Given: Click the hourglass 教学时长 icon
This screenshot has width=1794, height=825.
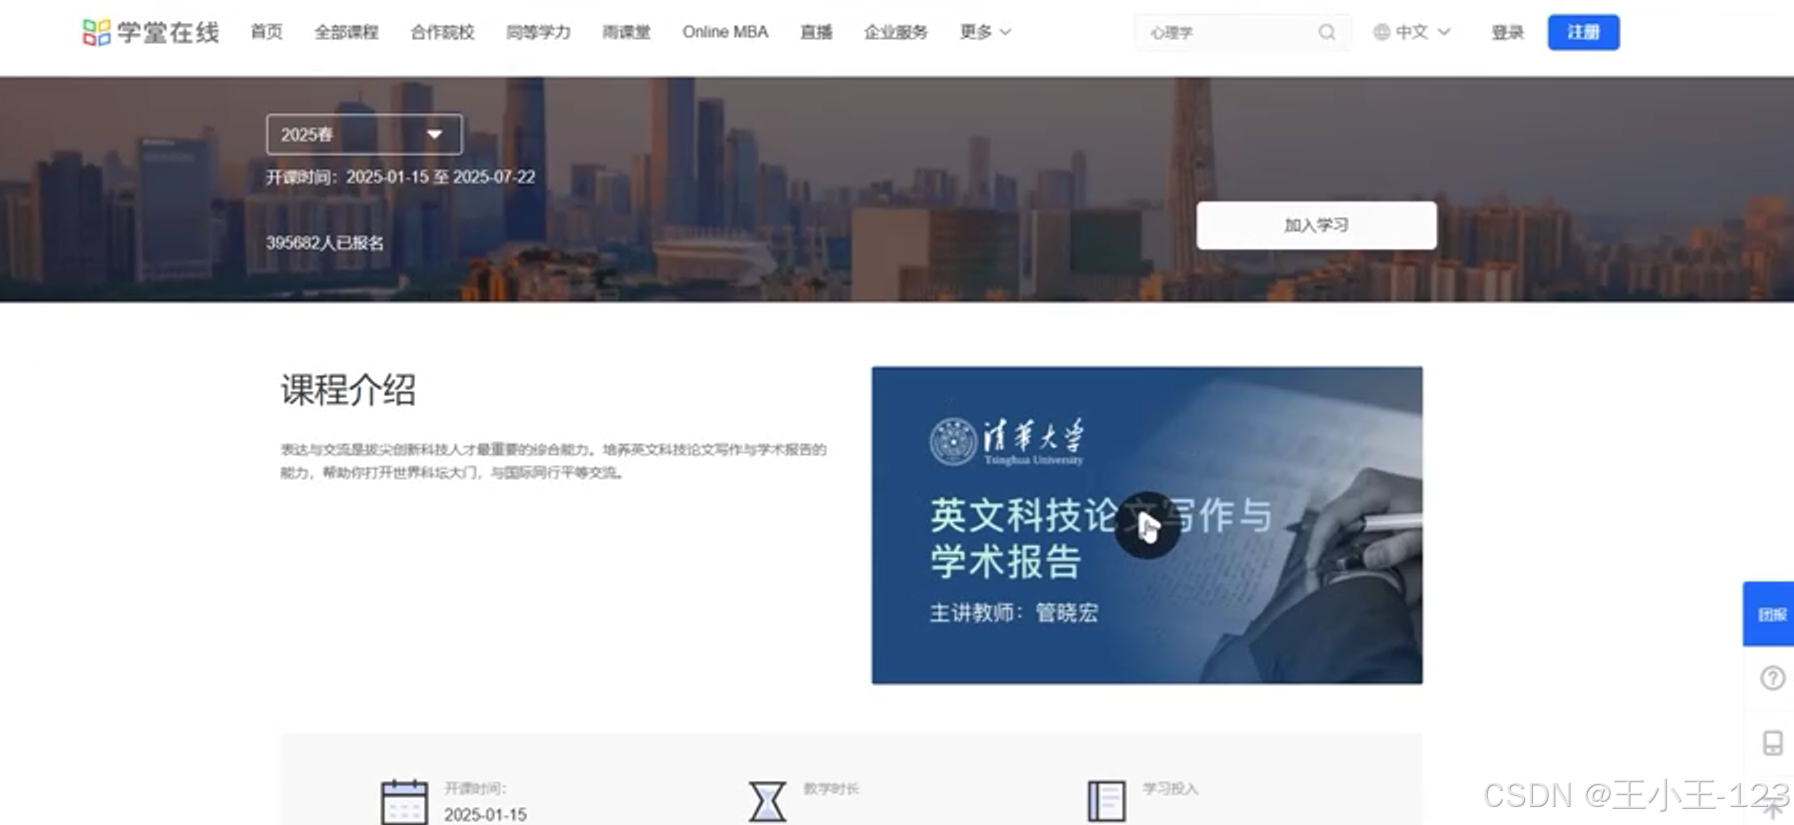Looking at the screenshot, I should [767, 802].
